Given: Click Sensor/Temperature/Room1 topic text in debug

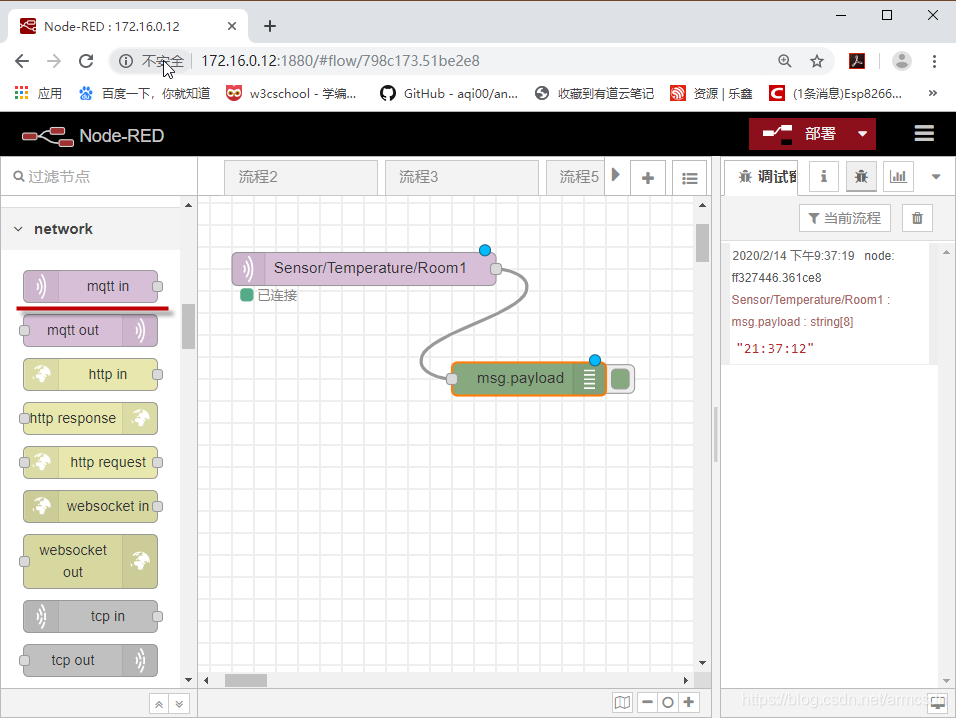Looking at the screenshot, I should 807,300.
